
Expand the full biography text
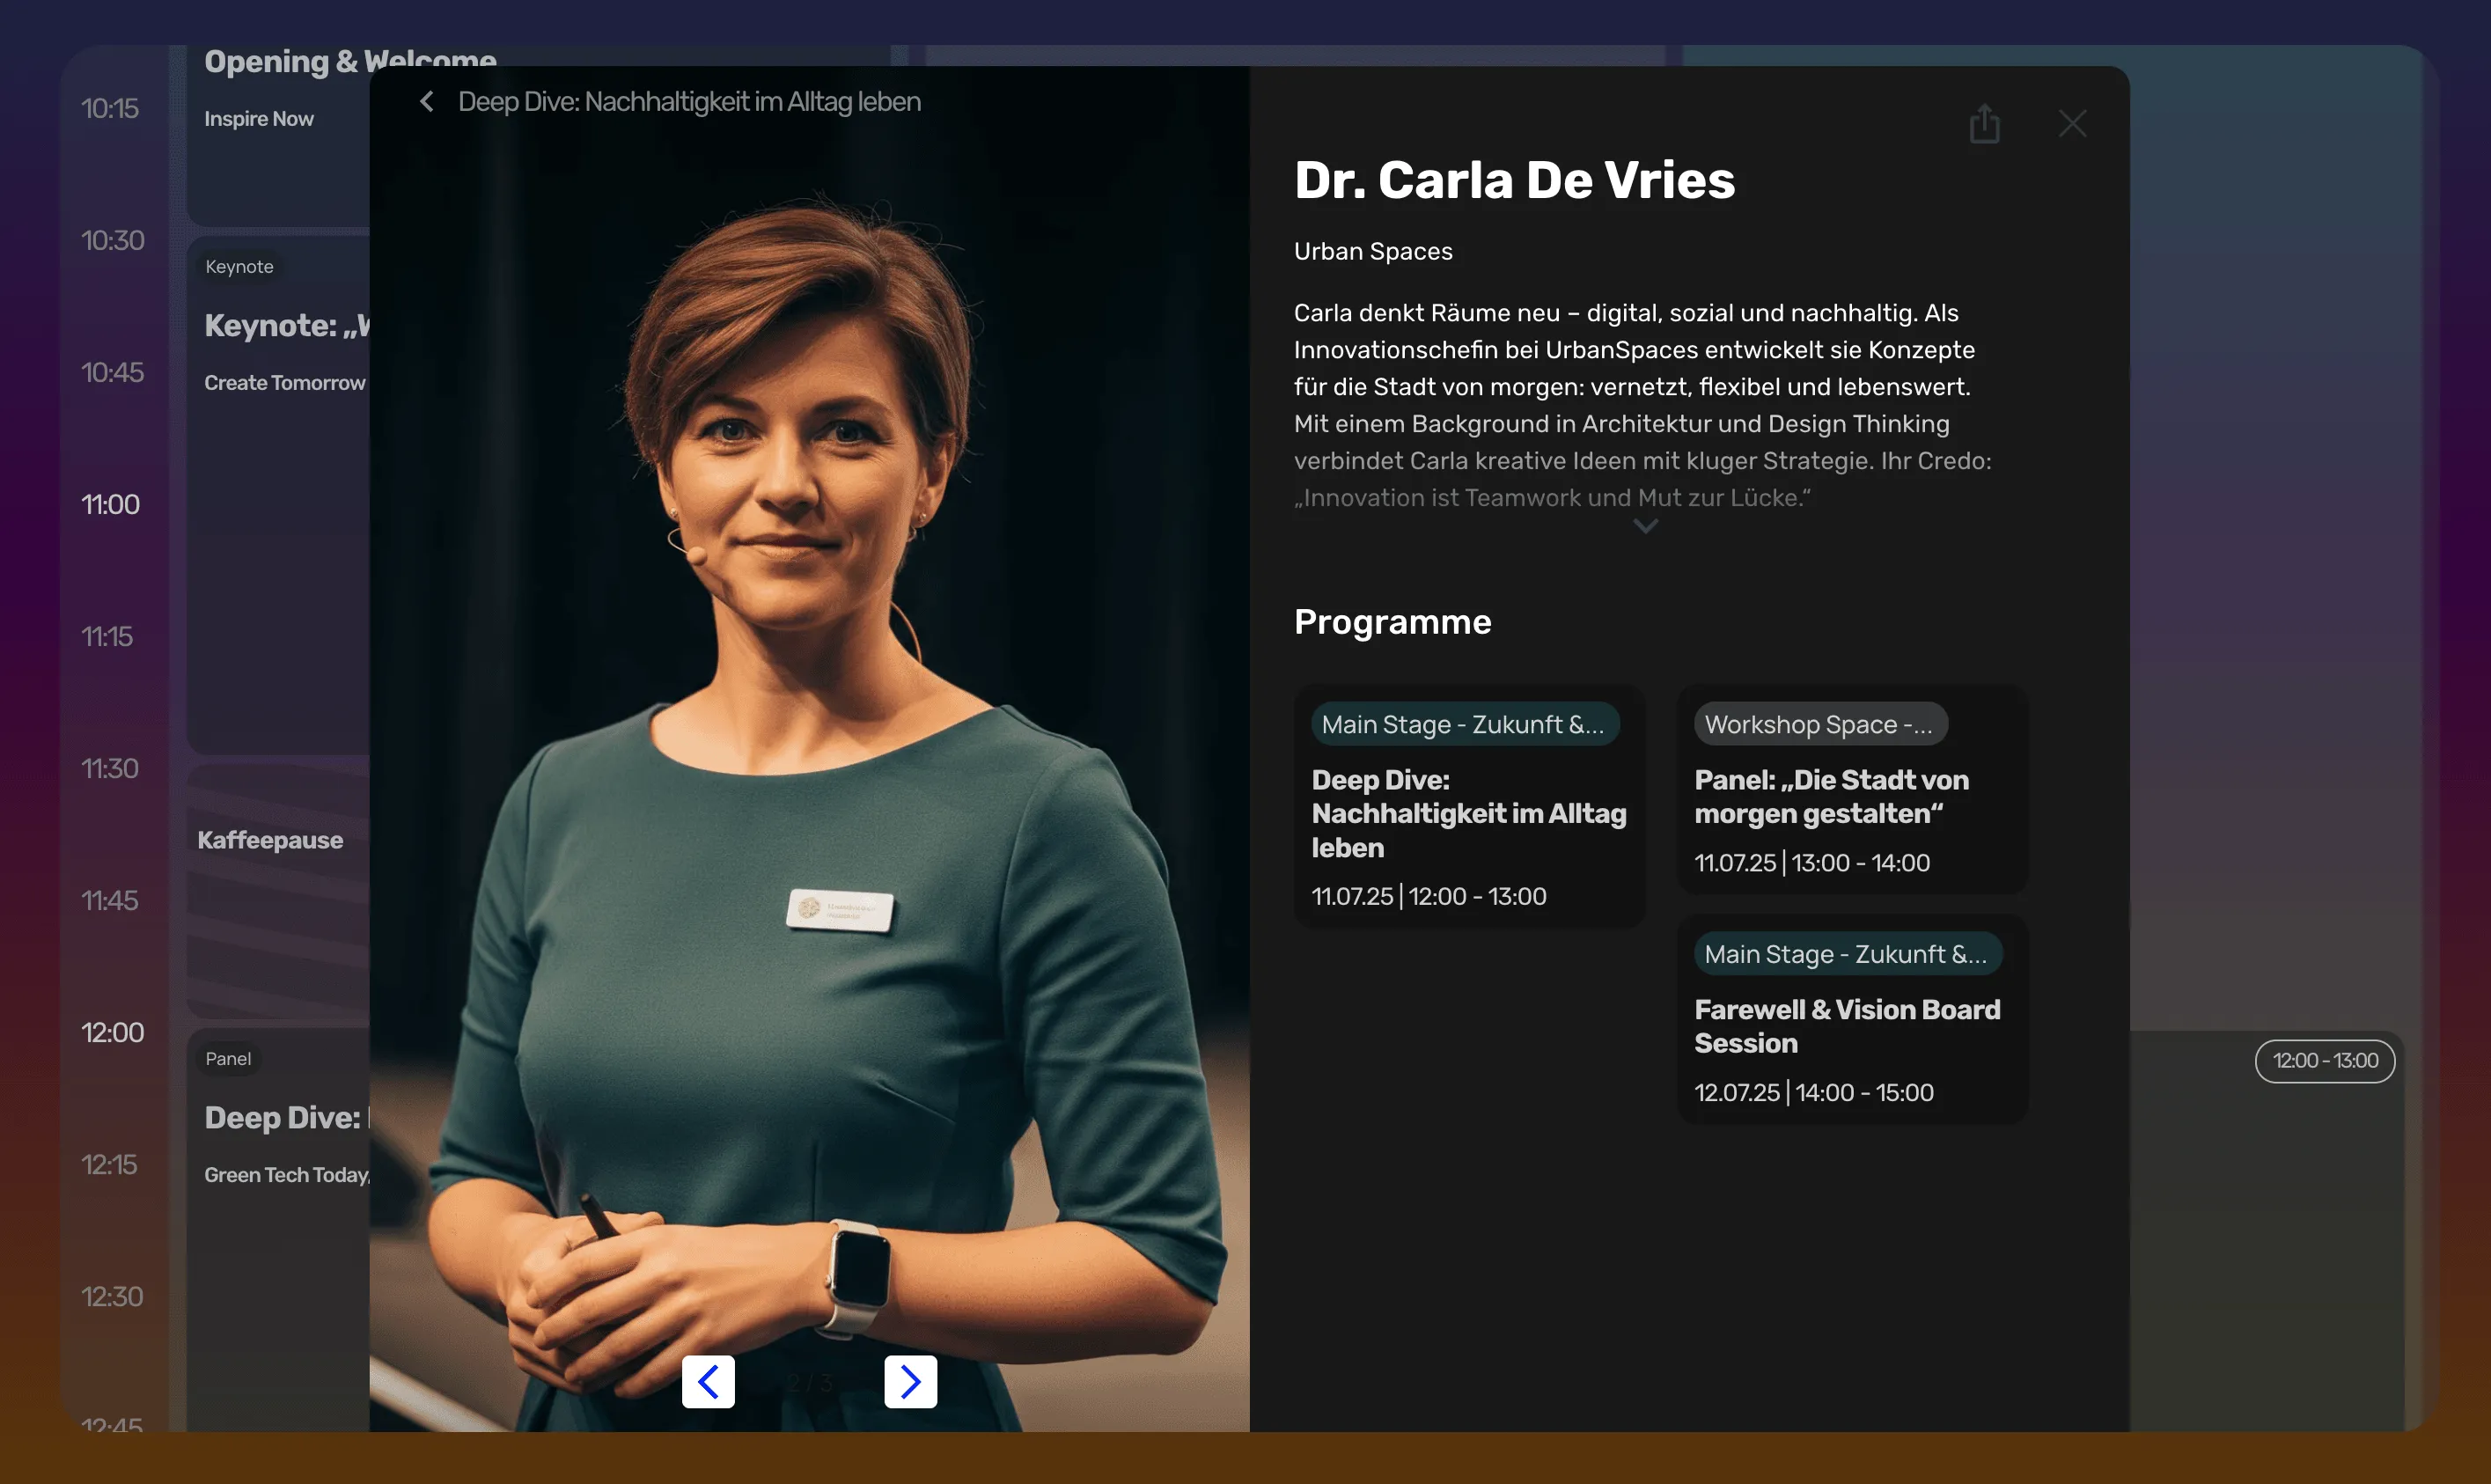[x=1645, y=526]
